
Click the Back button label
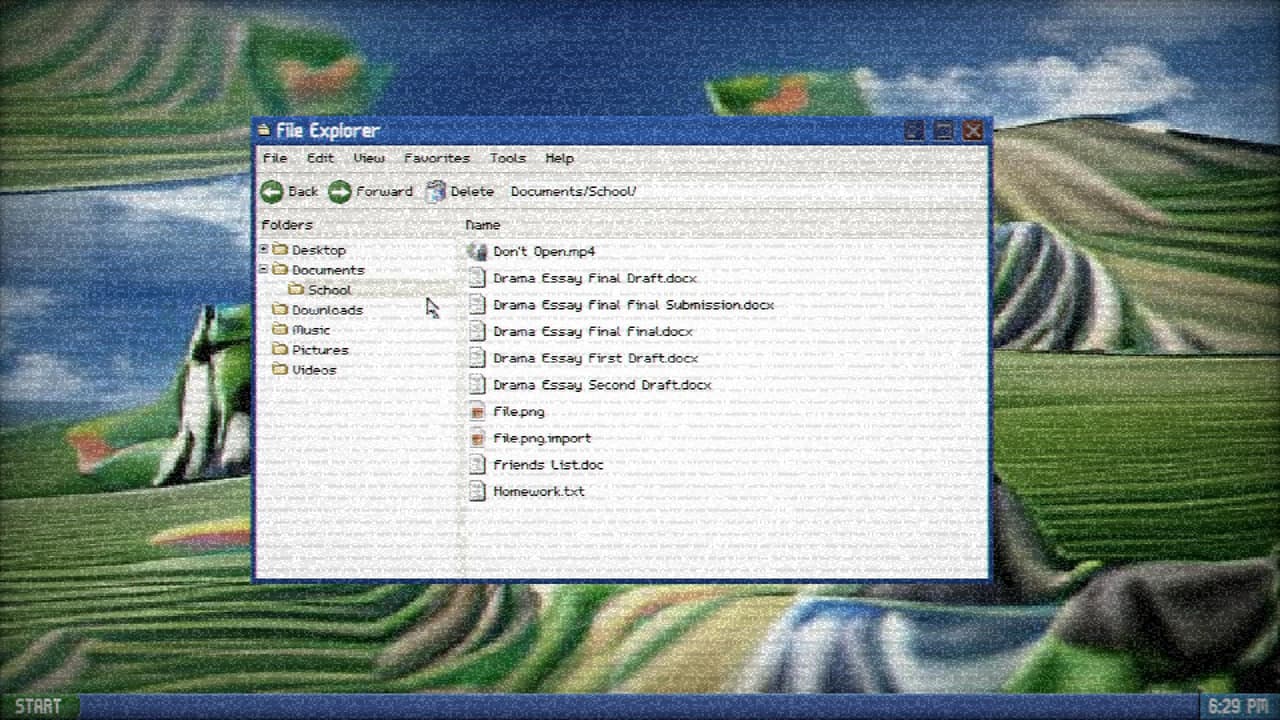[x=303, y=192]
